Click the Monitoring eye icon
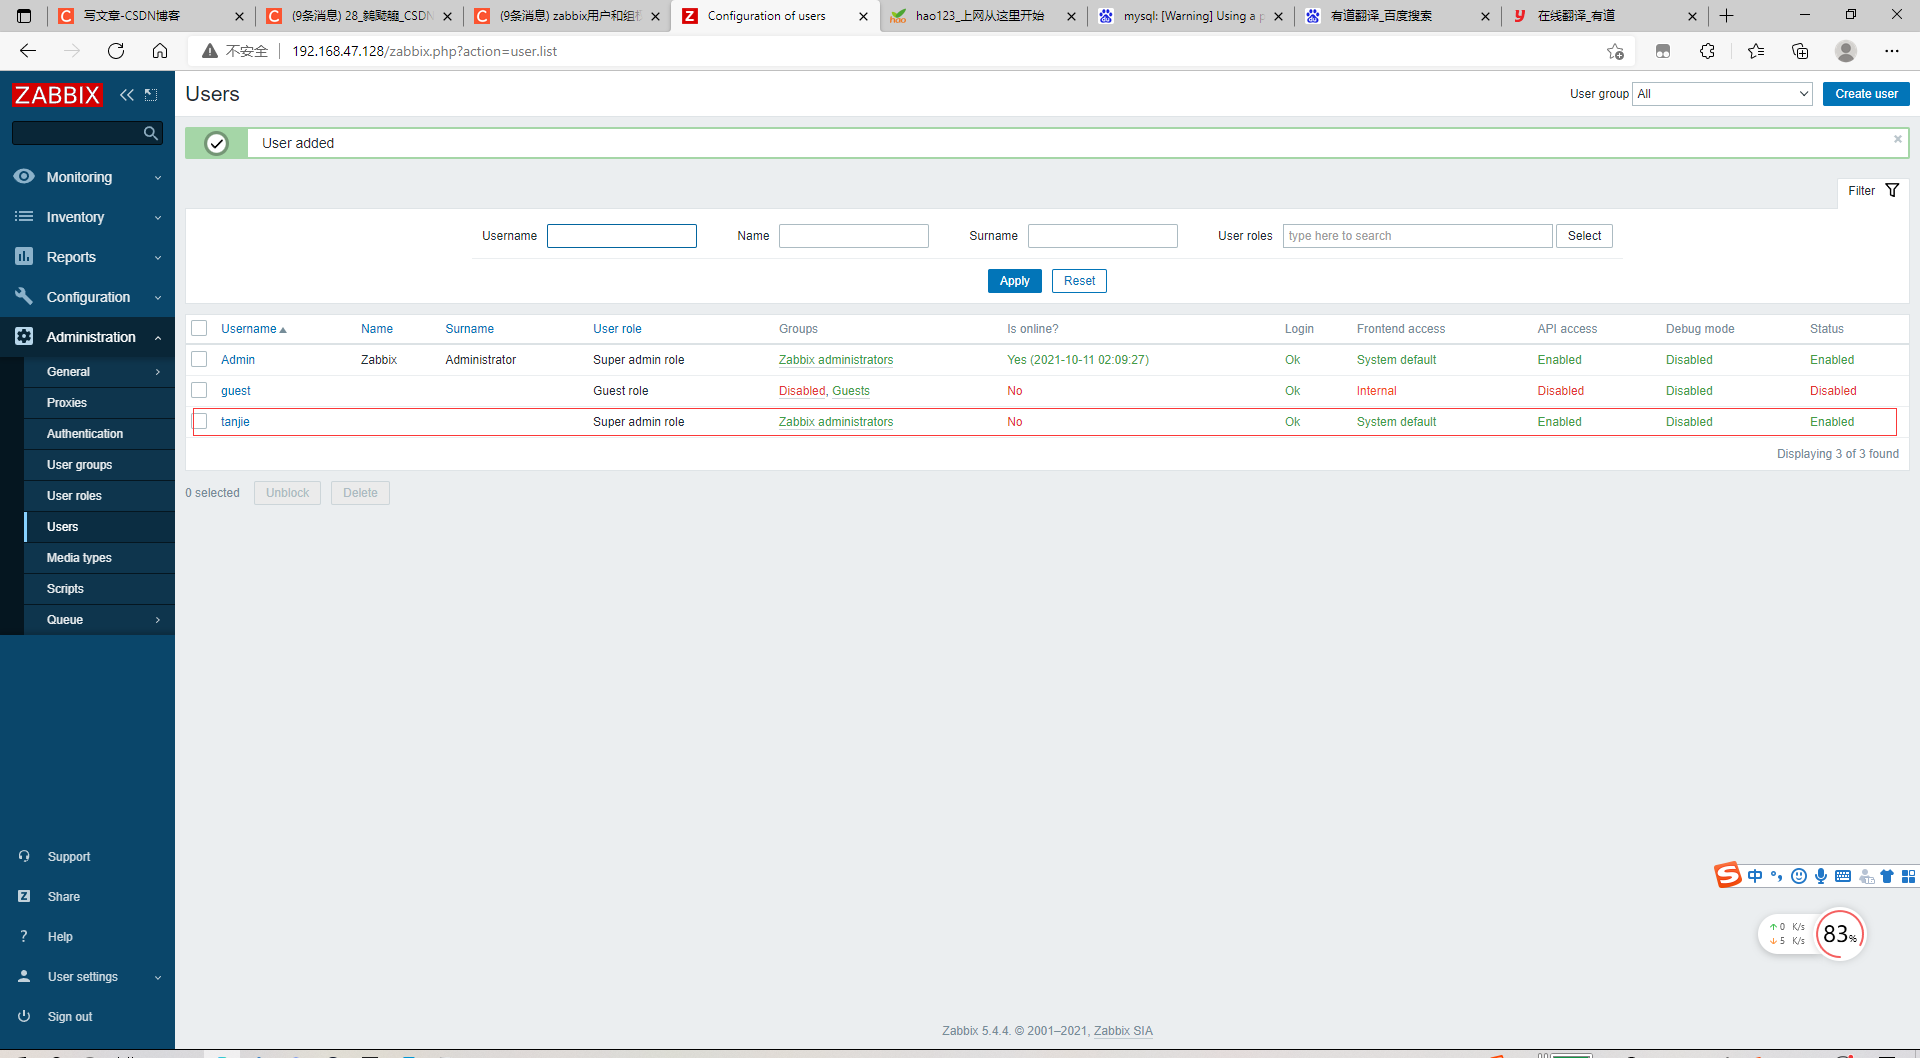 coord(24,176)
